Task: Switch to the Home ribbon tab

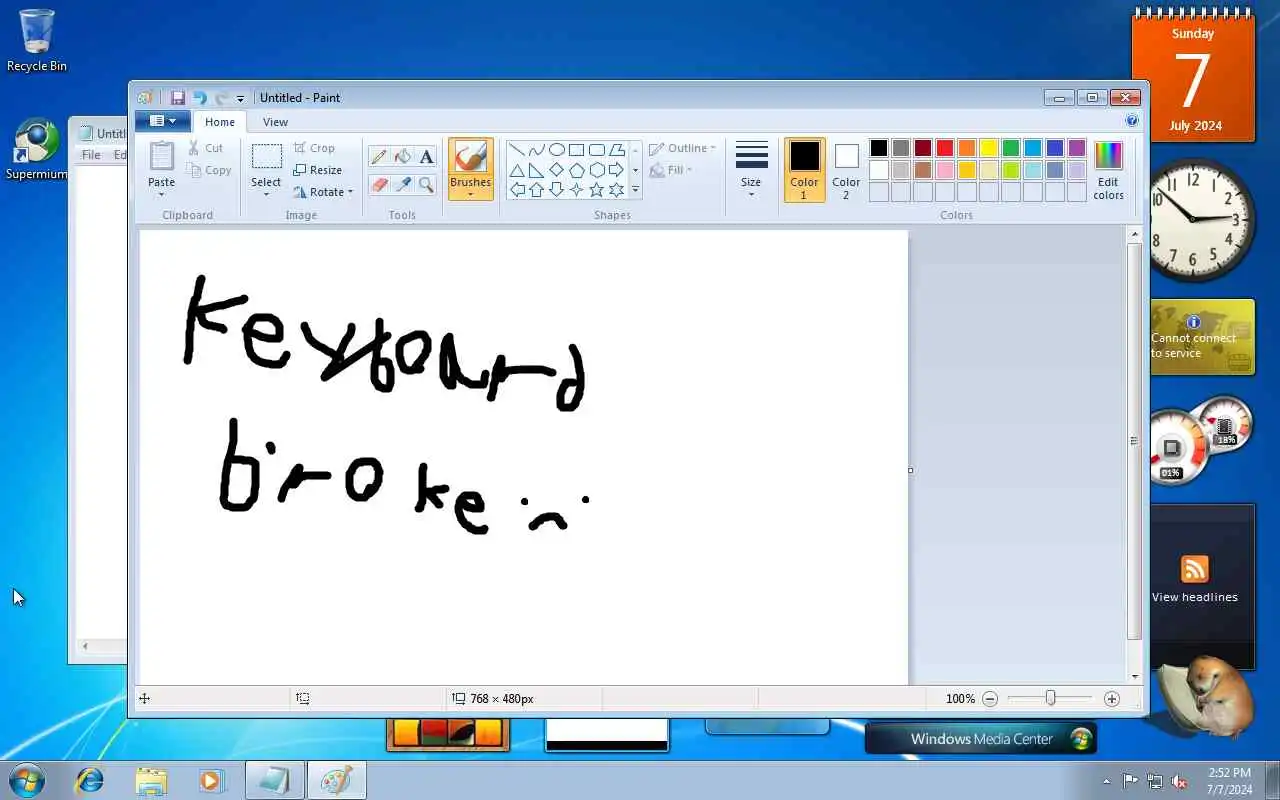Action: coord(220,122)
